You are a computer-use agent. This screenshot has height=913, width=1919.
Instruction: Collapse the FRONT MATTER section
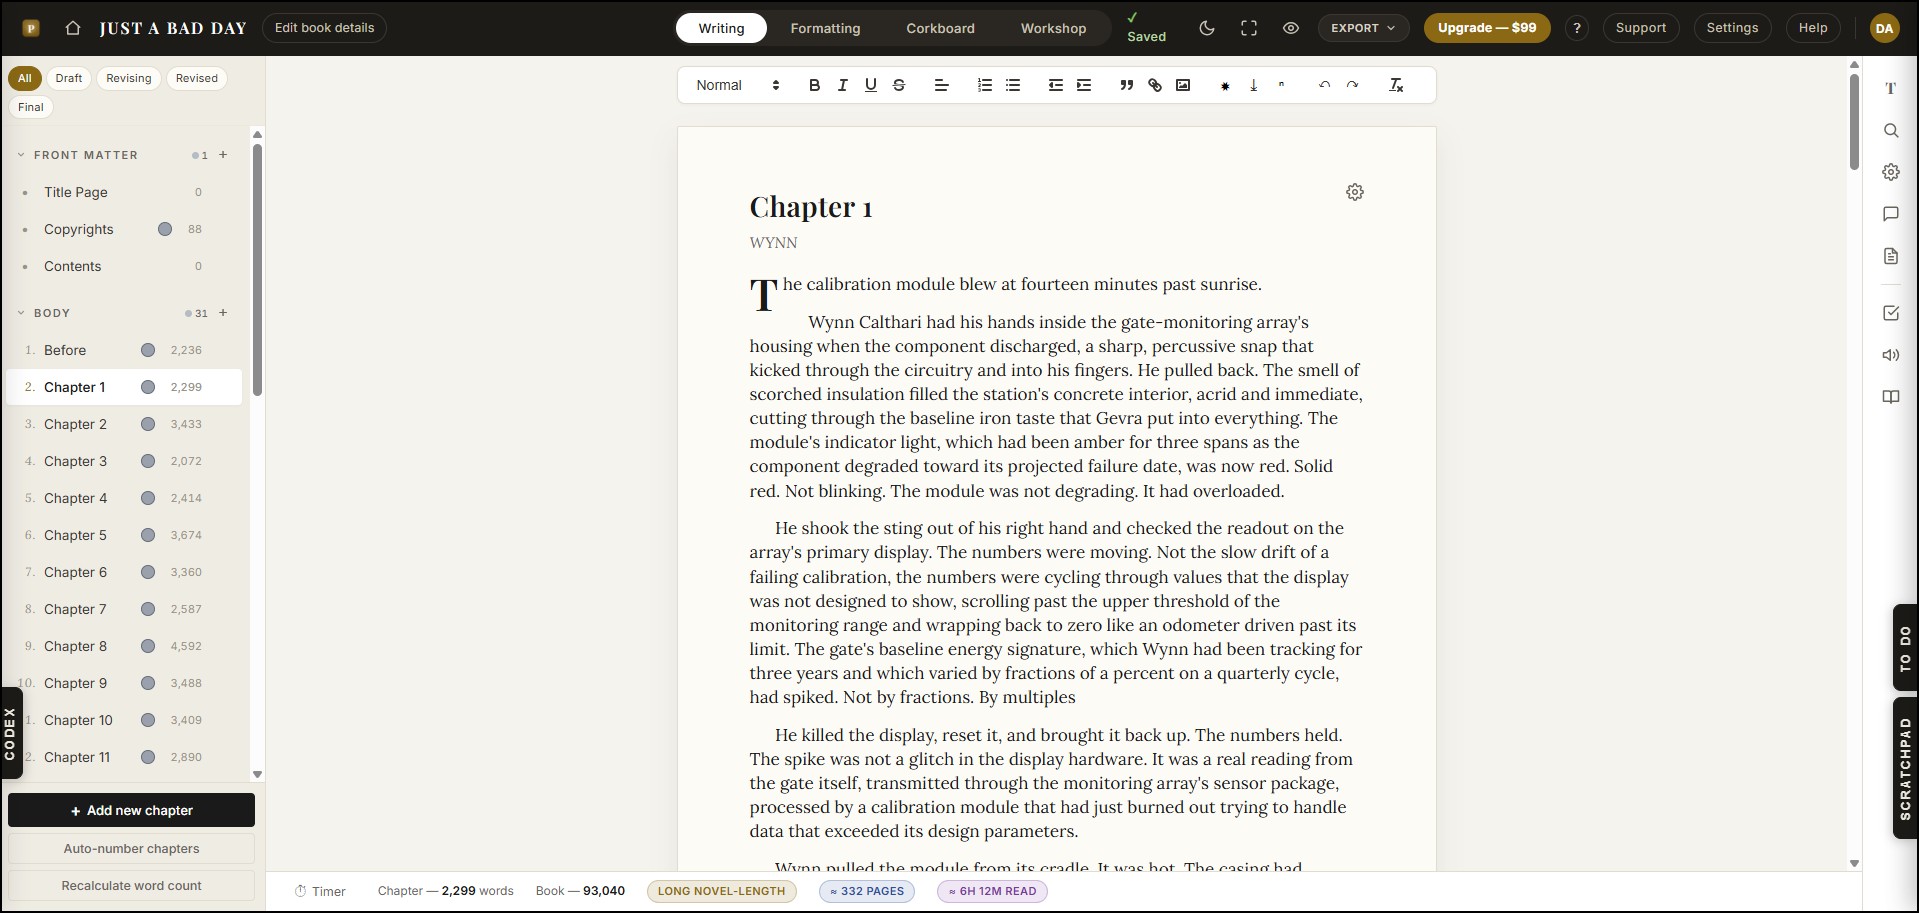click(21, 155)
